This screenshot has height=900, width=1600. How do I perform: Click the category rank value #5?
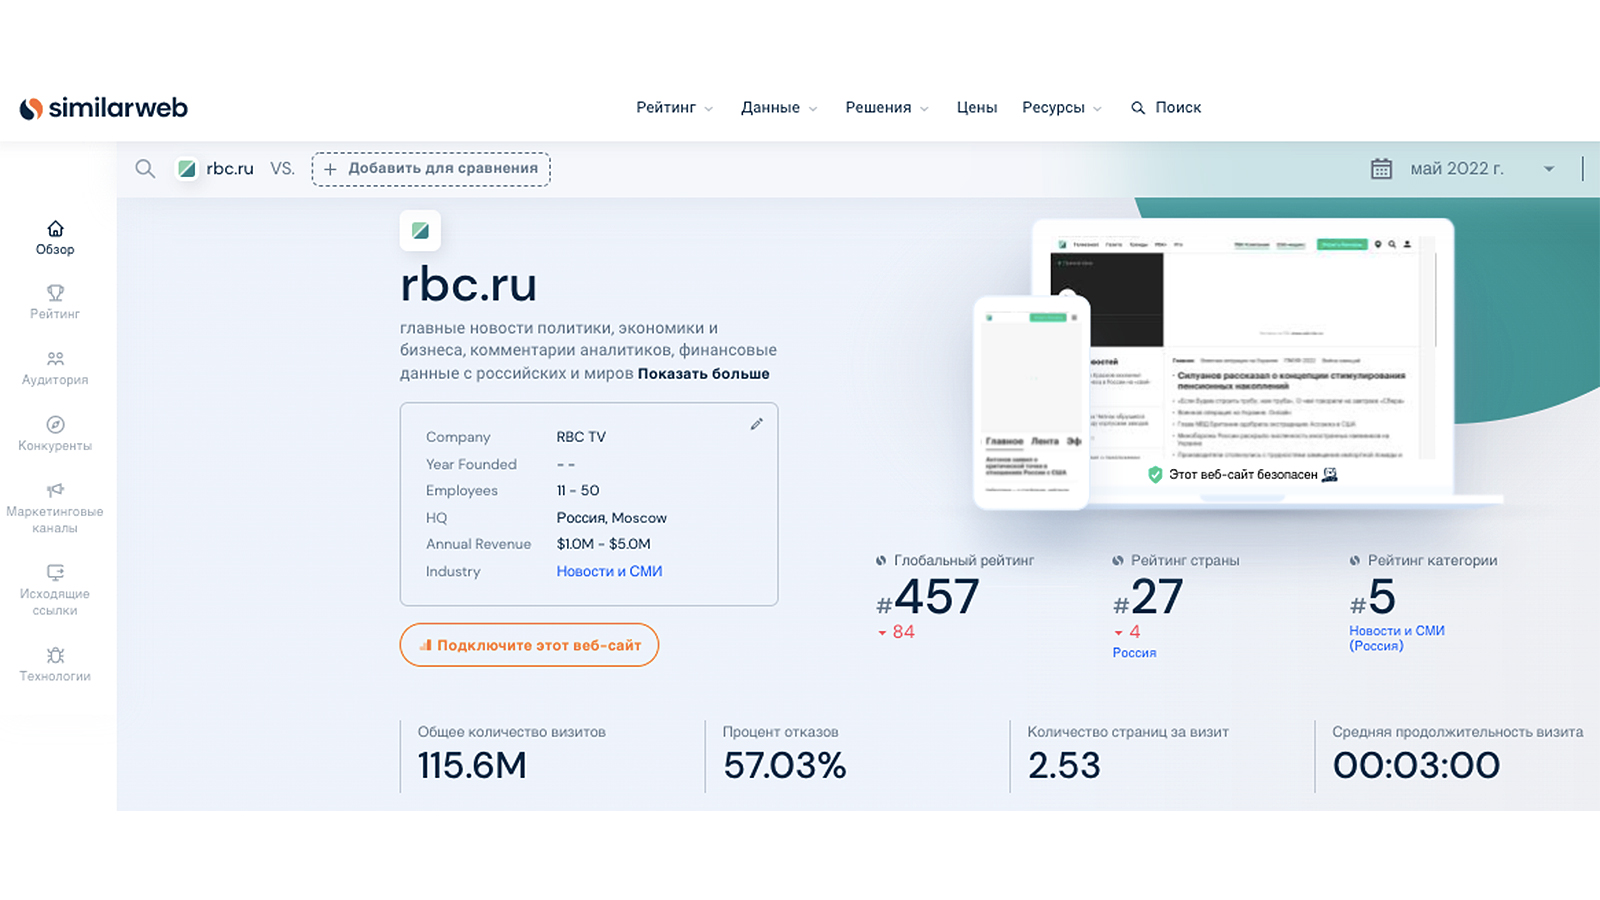(1372, 597)
